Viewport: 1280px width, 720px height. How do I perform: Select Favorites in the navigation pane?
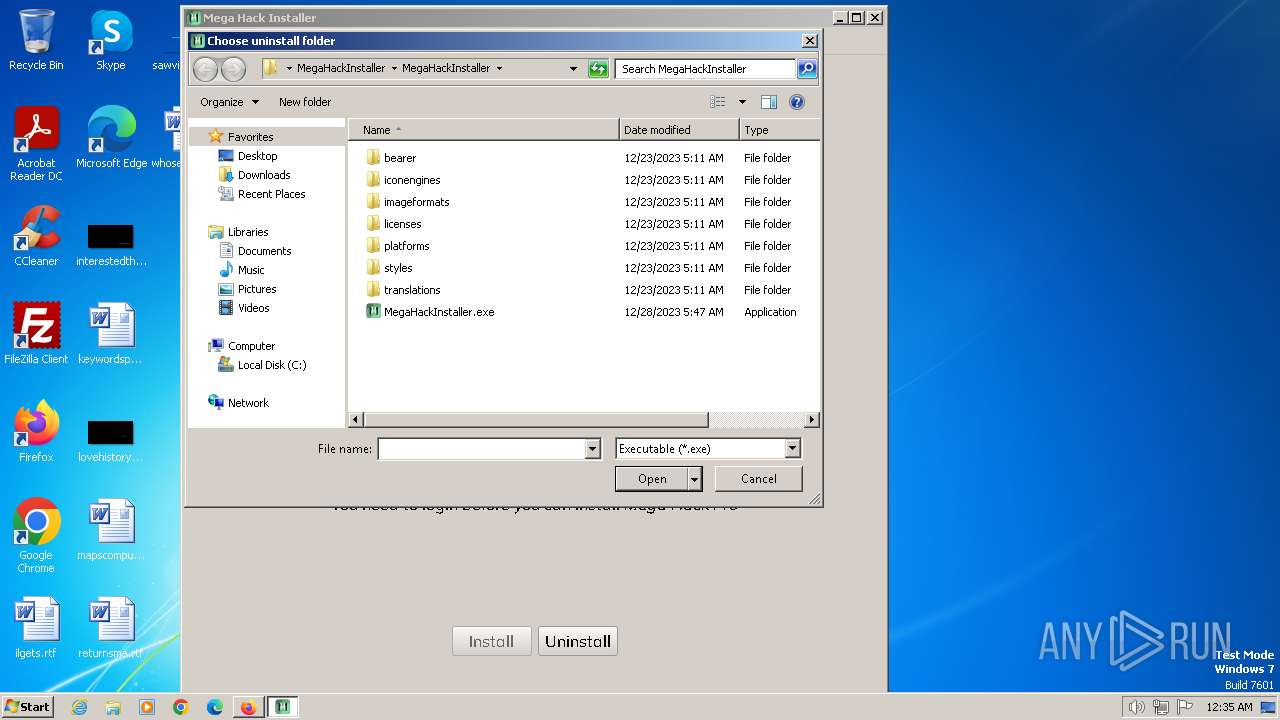(x=250, y=137)
